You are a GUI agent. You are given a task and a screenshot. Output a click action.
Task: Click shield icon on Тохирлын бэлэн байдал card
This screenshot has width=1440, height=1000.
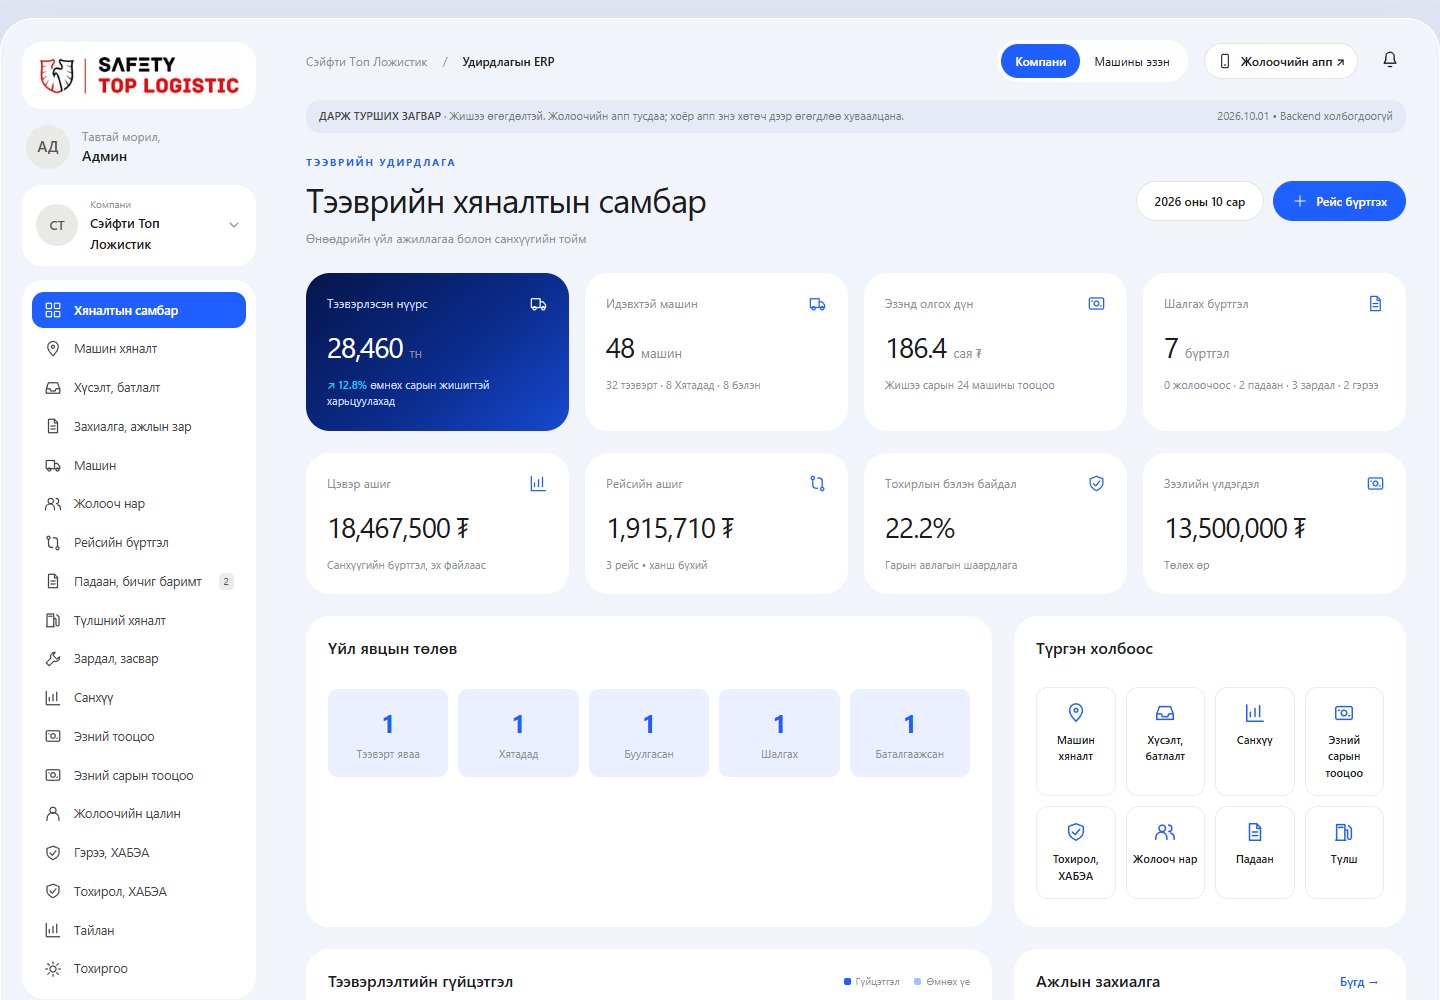[x=1096, y=484]
